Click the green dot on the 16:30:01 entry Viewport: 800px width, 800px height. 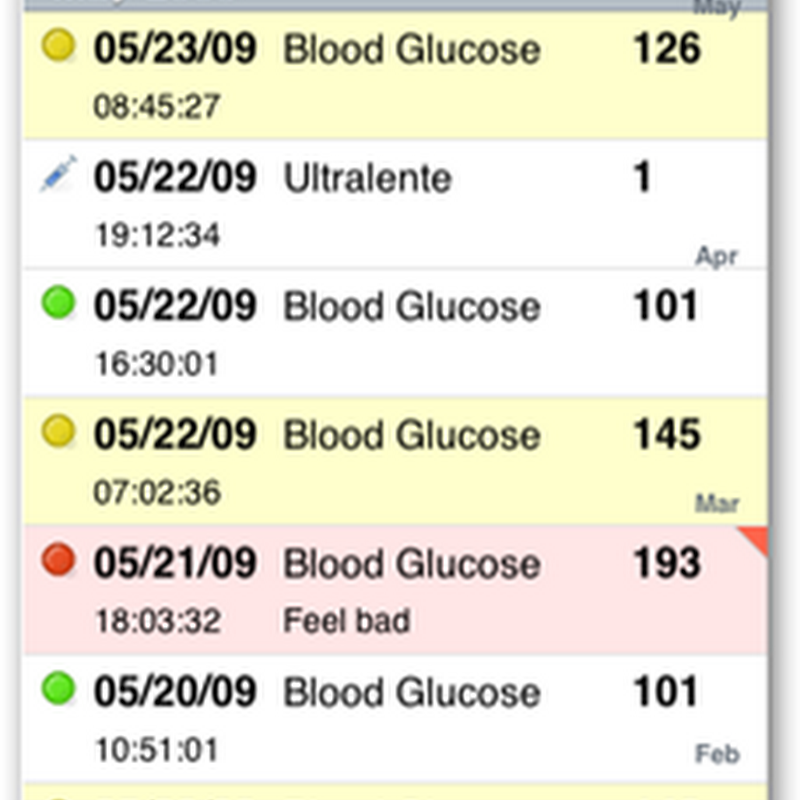pos(59,302)
